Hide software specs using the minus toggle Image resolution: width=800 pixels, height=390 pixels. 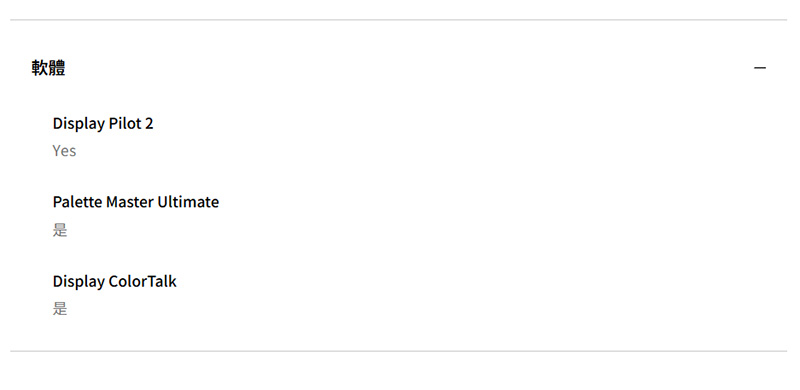(760, 68)
